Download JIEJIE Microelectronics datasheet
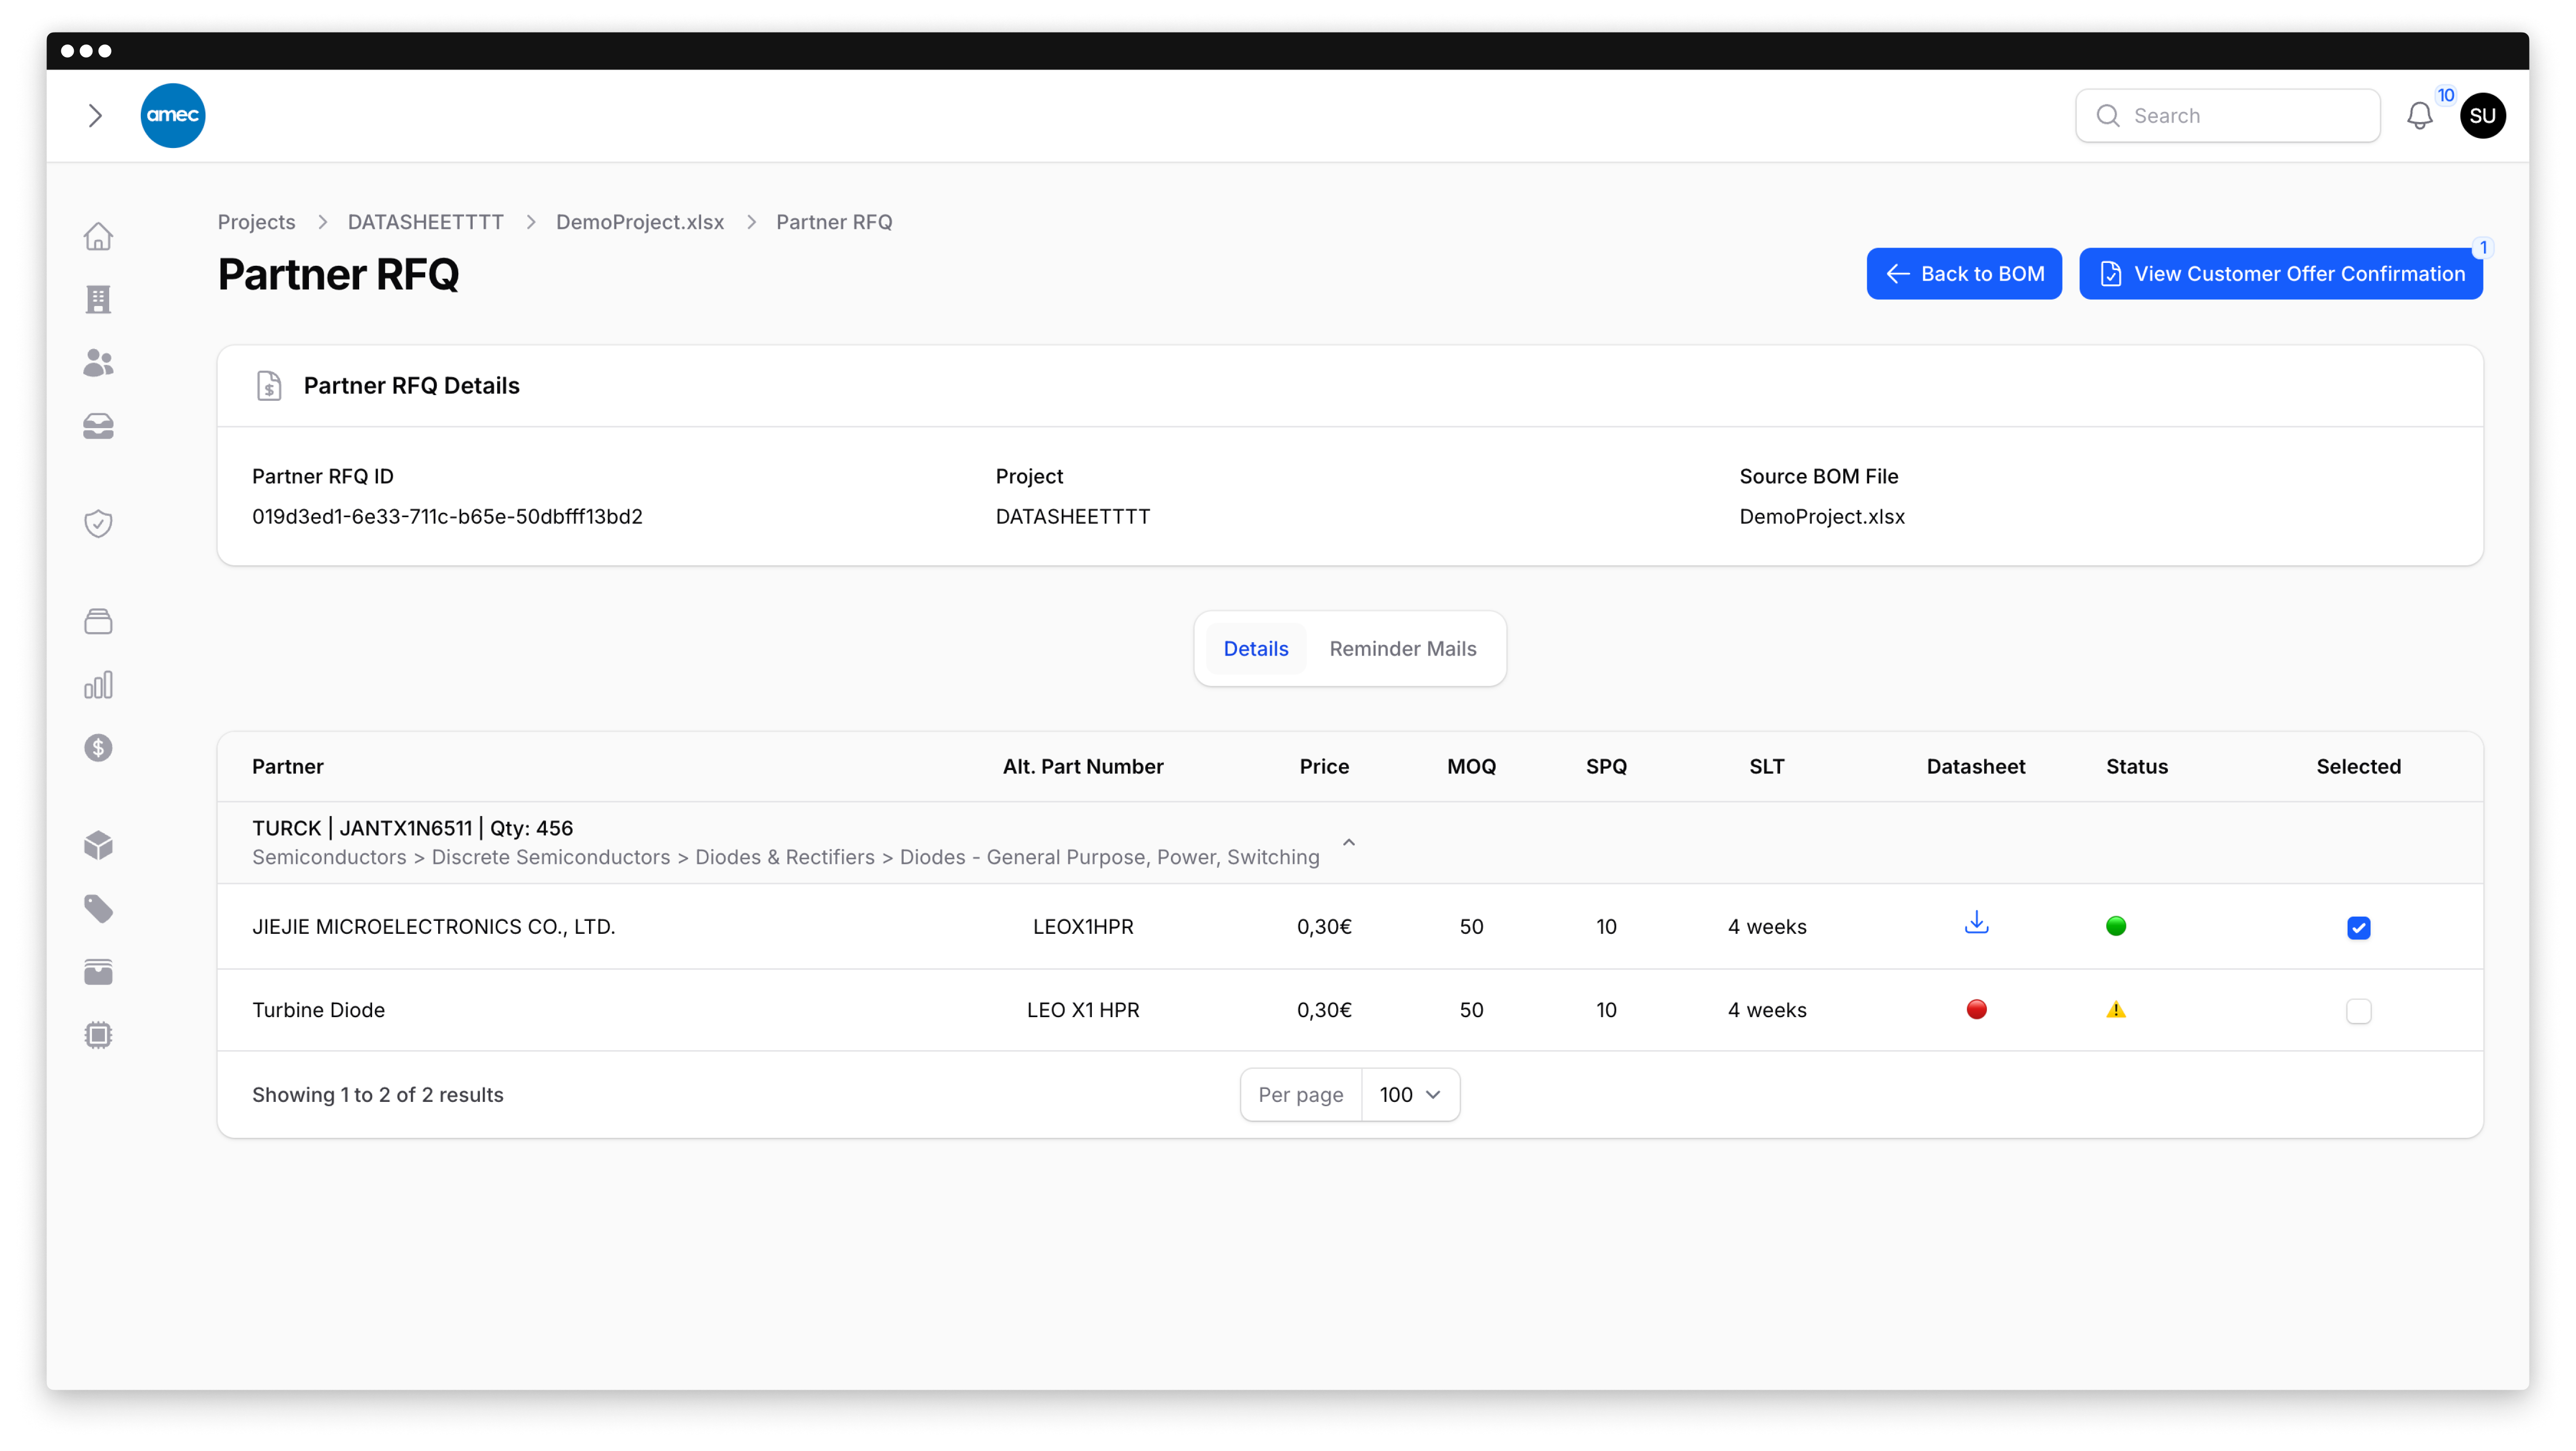The width and height of the screenshot is (2576, 1451). point(1976,924)
